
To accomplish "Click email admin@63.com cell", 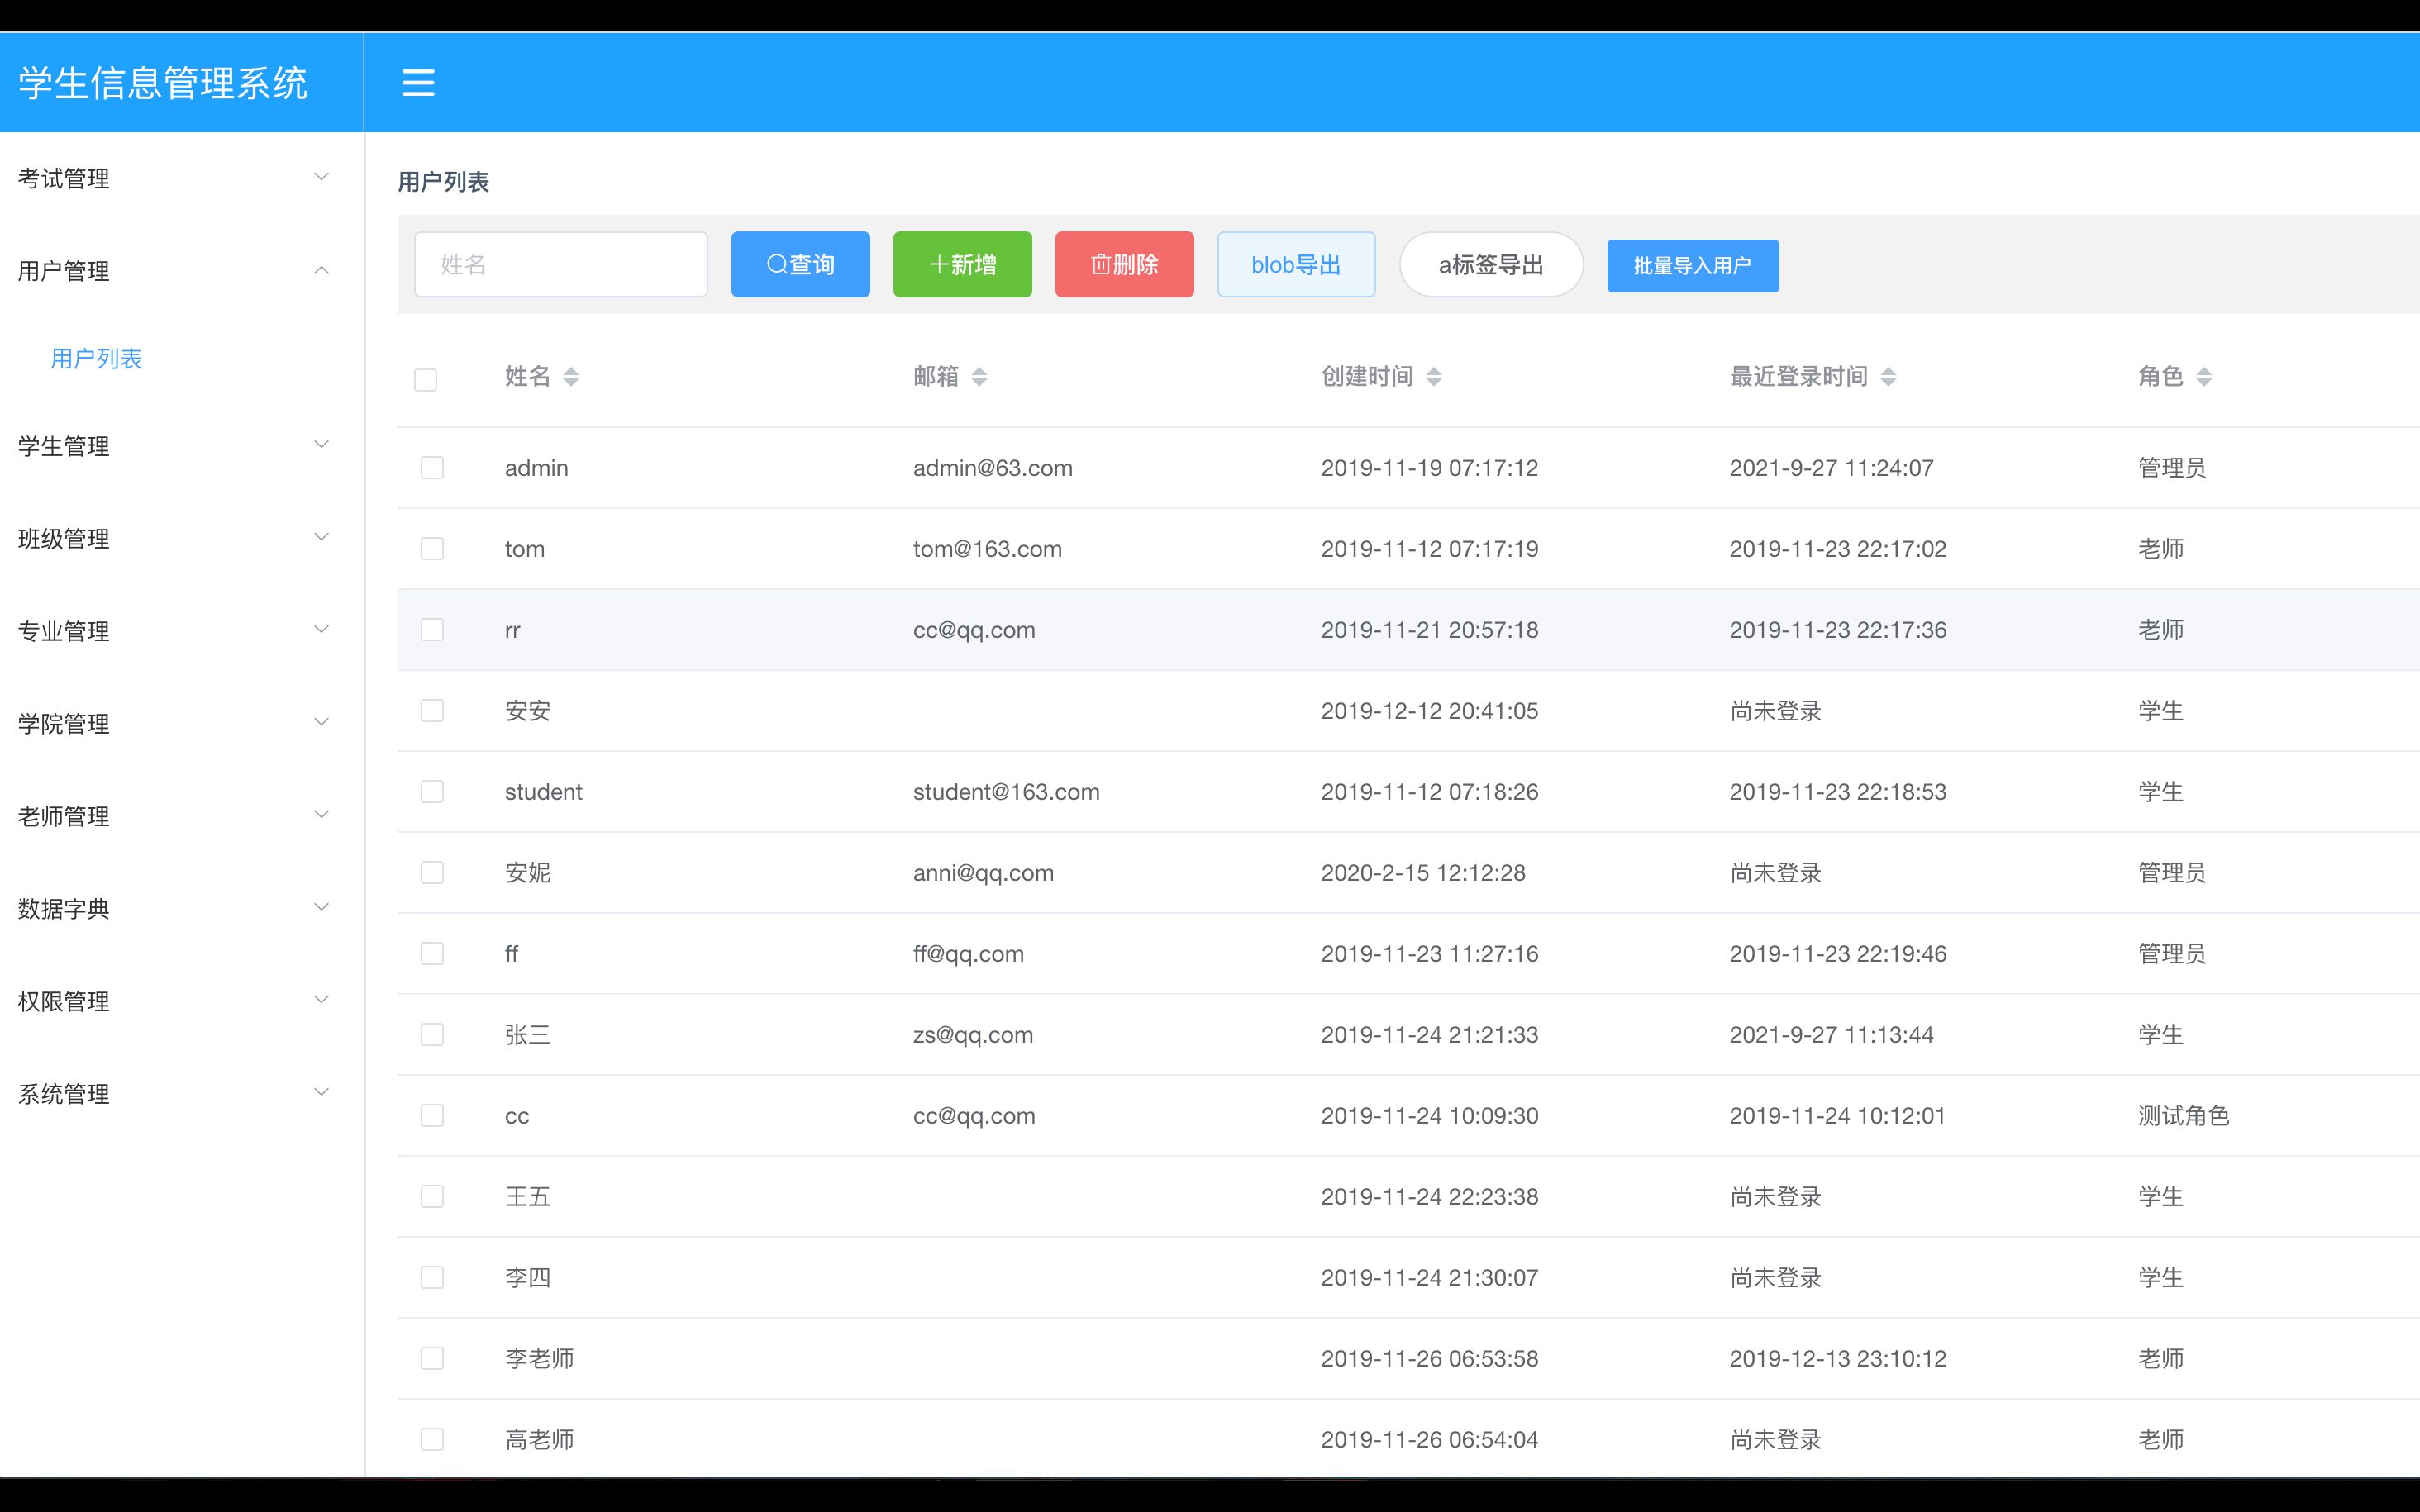I will point(993,468).
